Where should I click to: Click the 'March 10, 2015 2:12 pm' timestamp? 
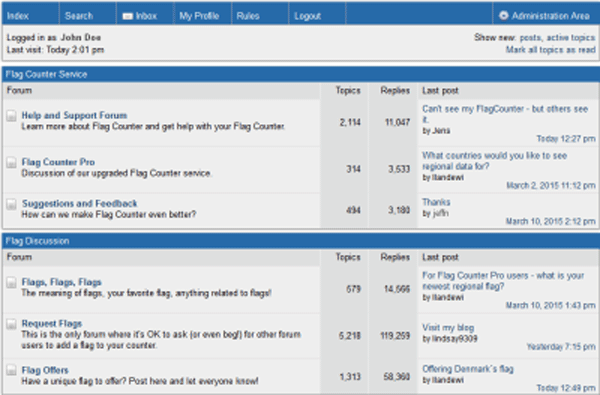tap(551, 222)
